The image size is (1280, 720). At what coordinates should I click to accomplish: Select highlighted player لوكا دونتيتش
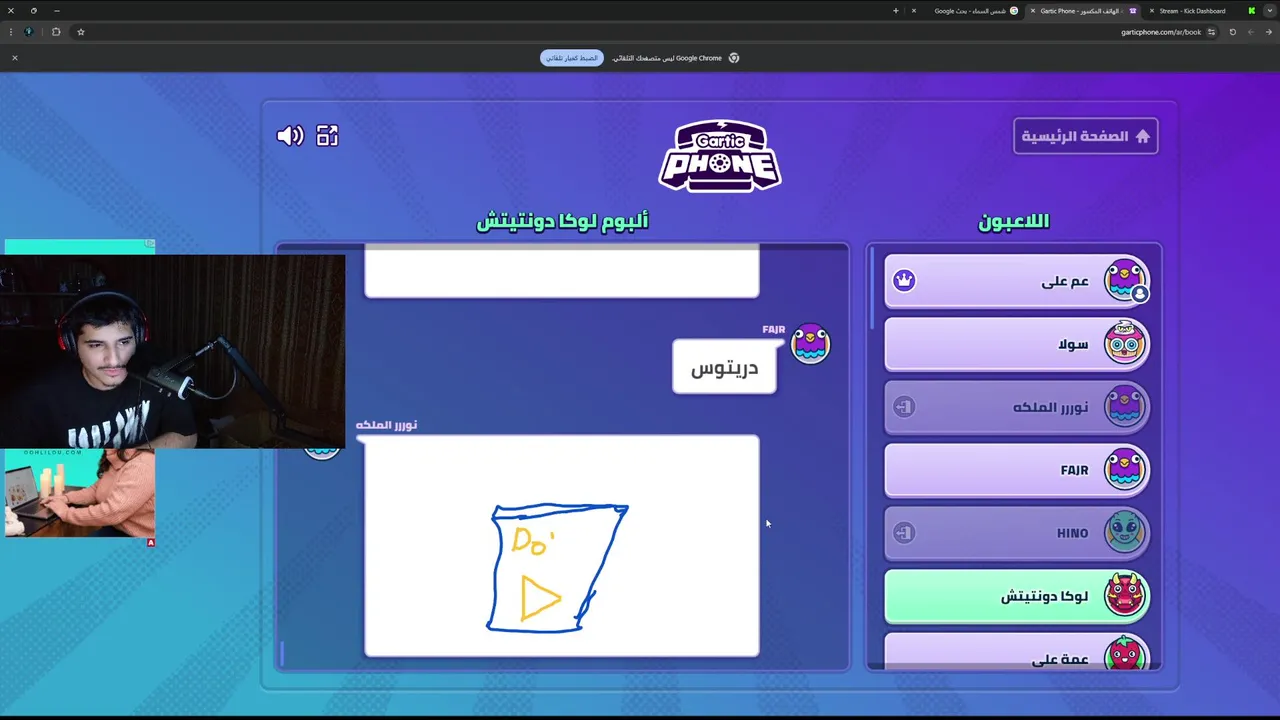coord(1017,596)
